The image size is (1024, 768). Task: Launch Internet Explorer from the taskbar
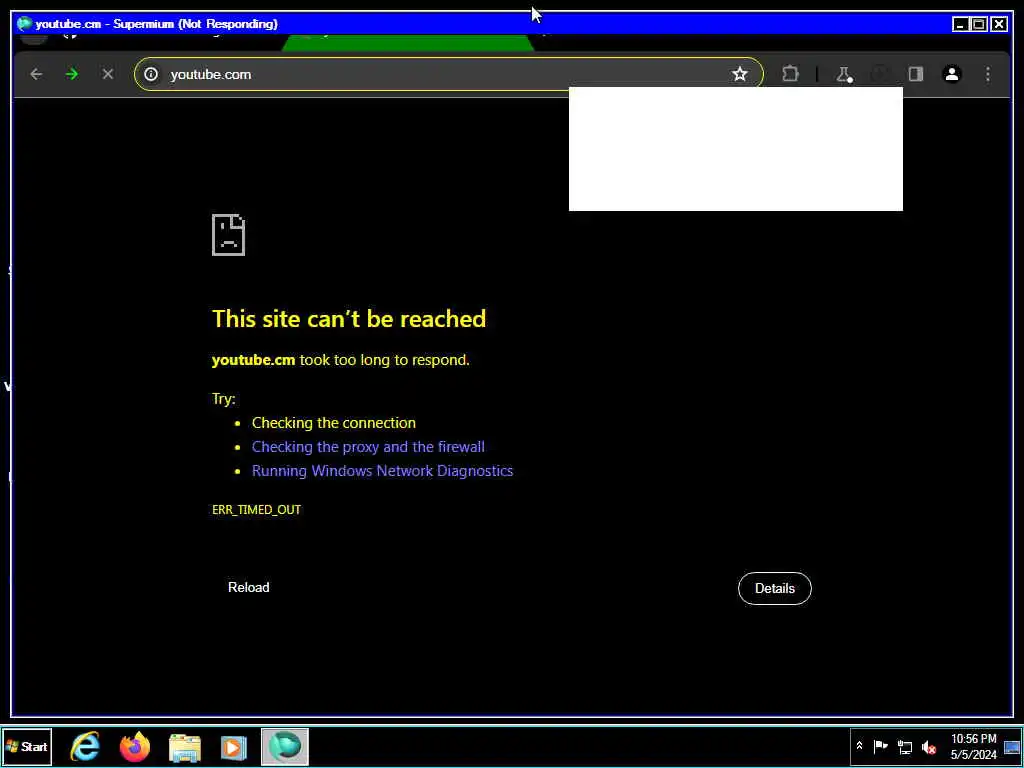pyautogui.click(x=85, y=746)
